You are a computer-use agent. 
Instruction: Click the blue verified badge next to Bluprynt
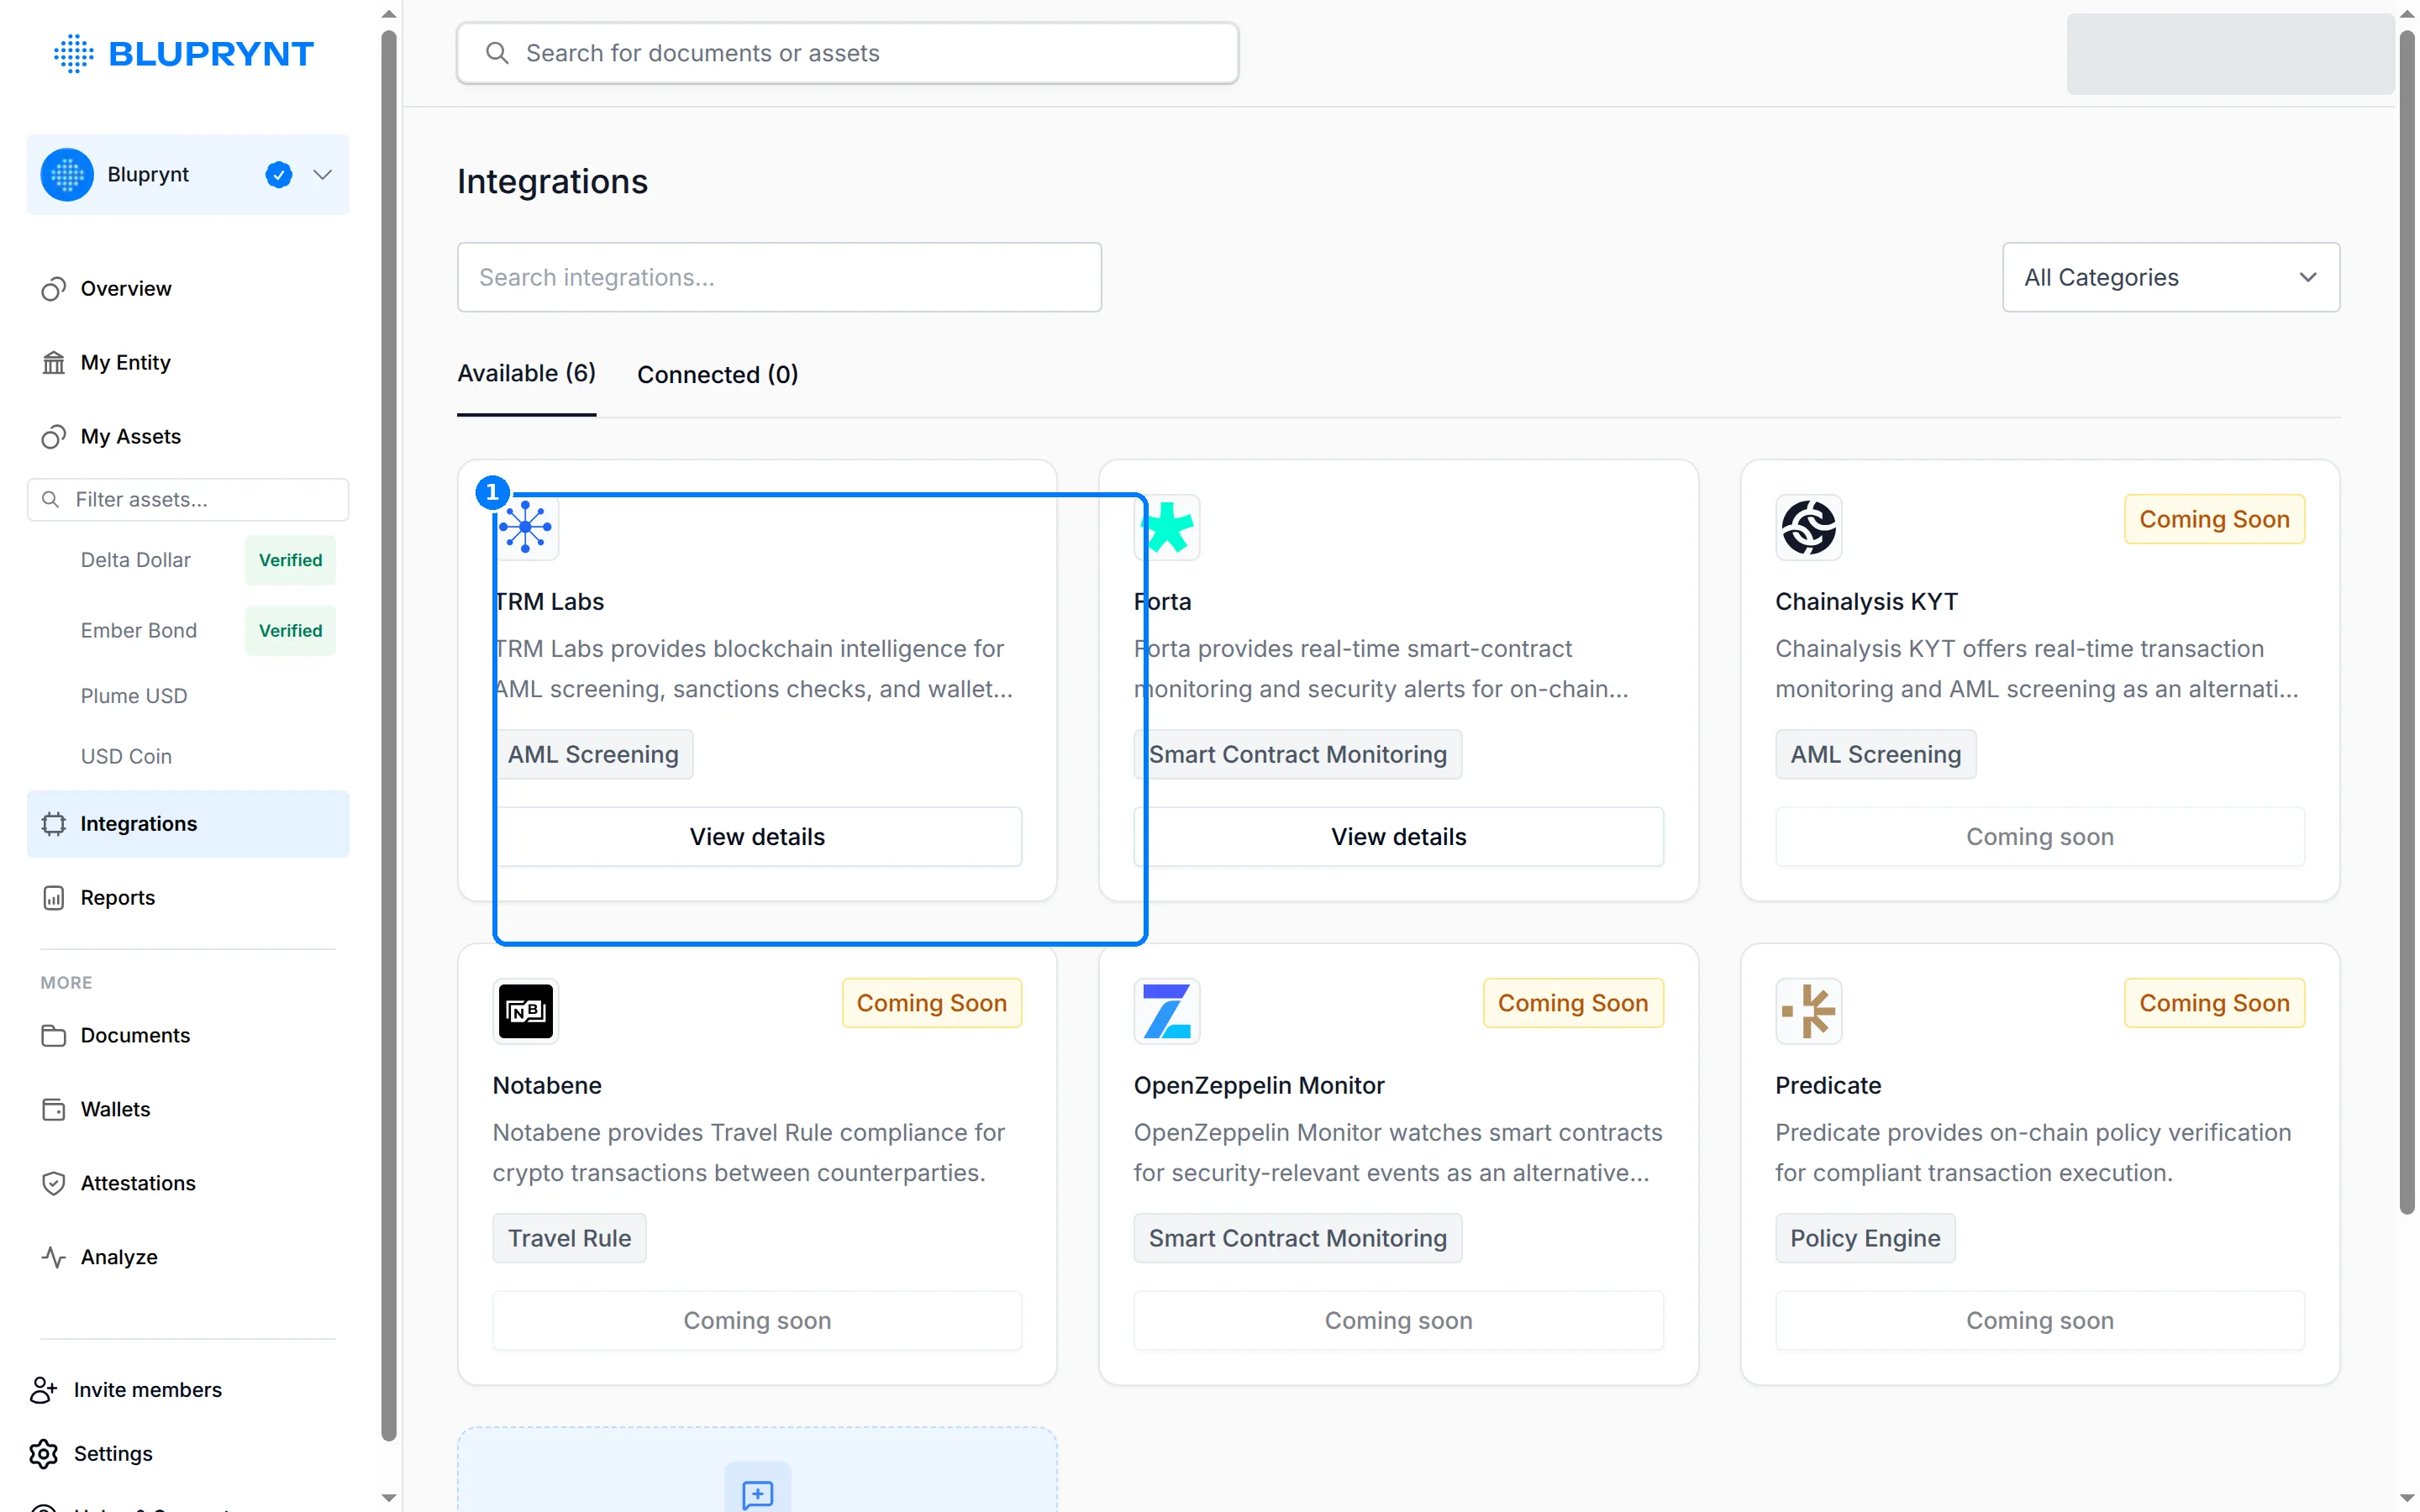[279, 175]
